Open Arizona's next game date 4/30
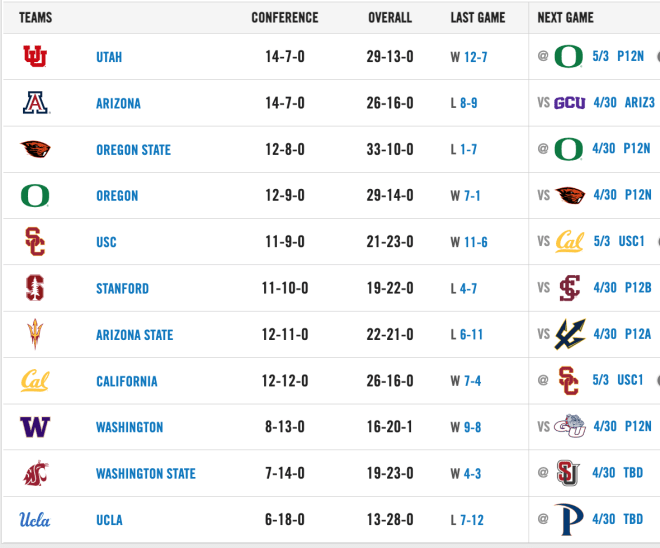This screenshot has height=548, width=660. click(x=605, y=102)
